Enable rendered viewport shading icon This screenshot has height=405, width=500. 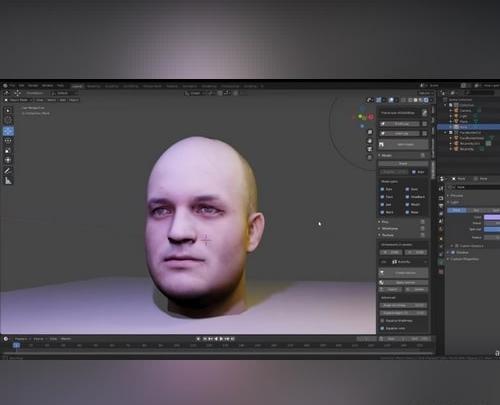(x=426, y=100)
